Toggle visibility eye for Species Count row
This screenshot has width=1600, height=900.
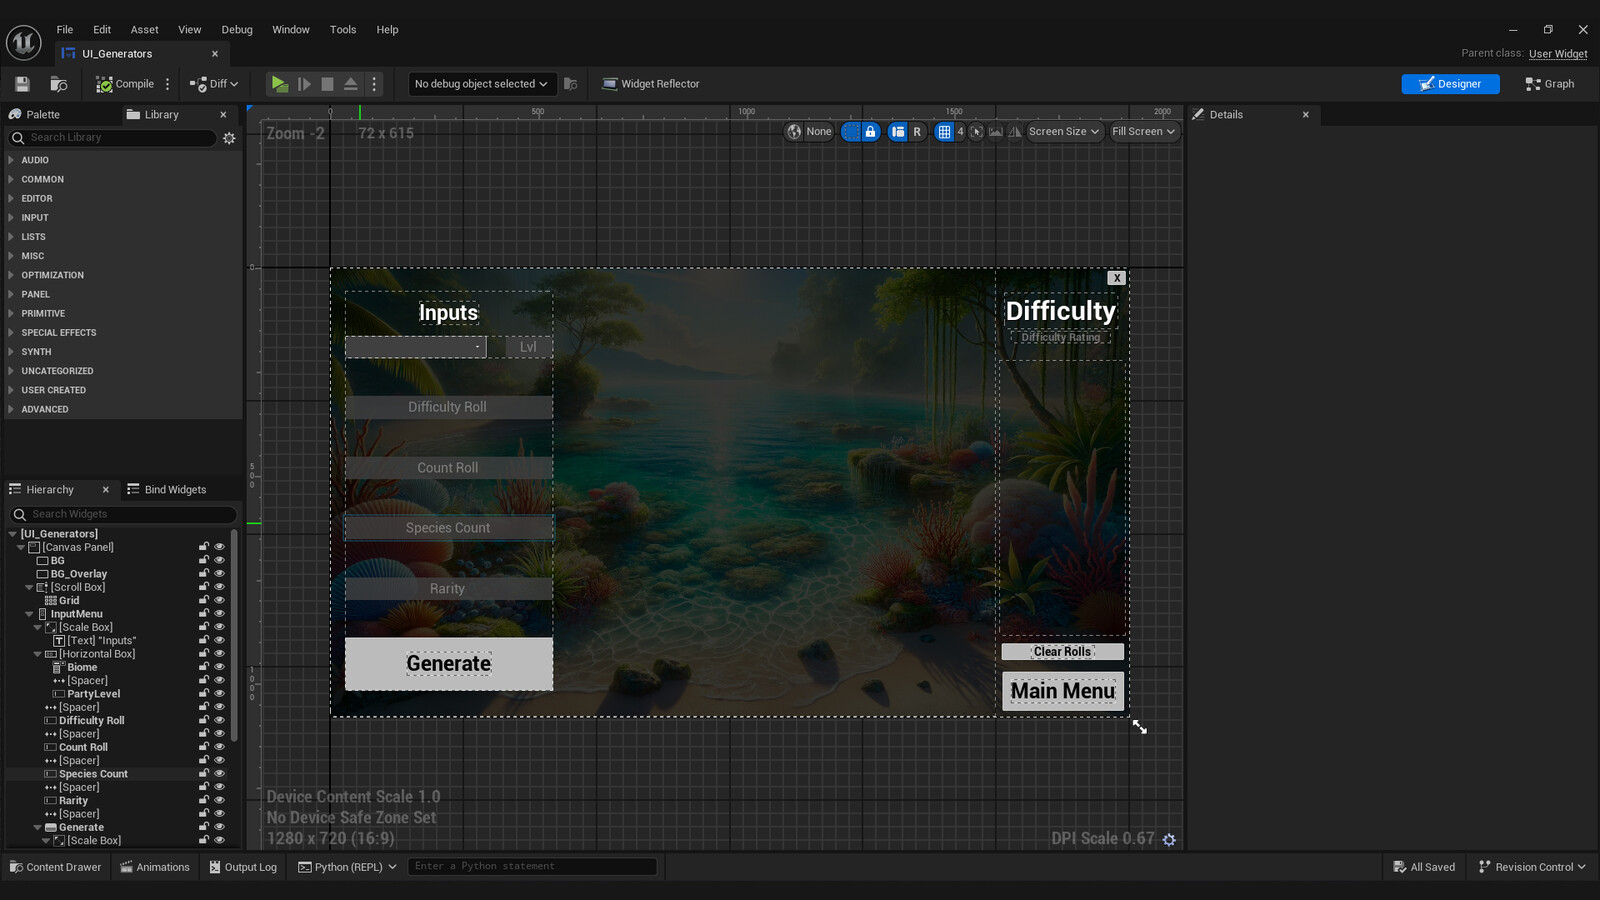[219, 774]
